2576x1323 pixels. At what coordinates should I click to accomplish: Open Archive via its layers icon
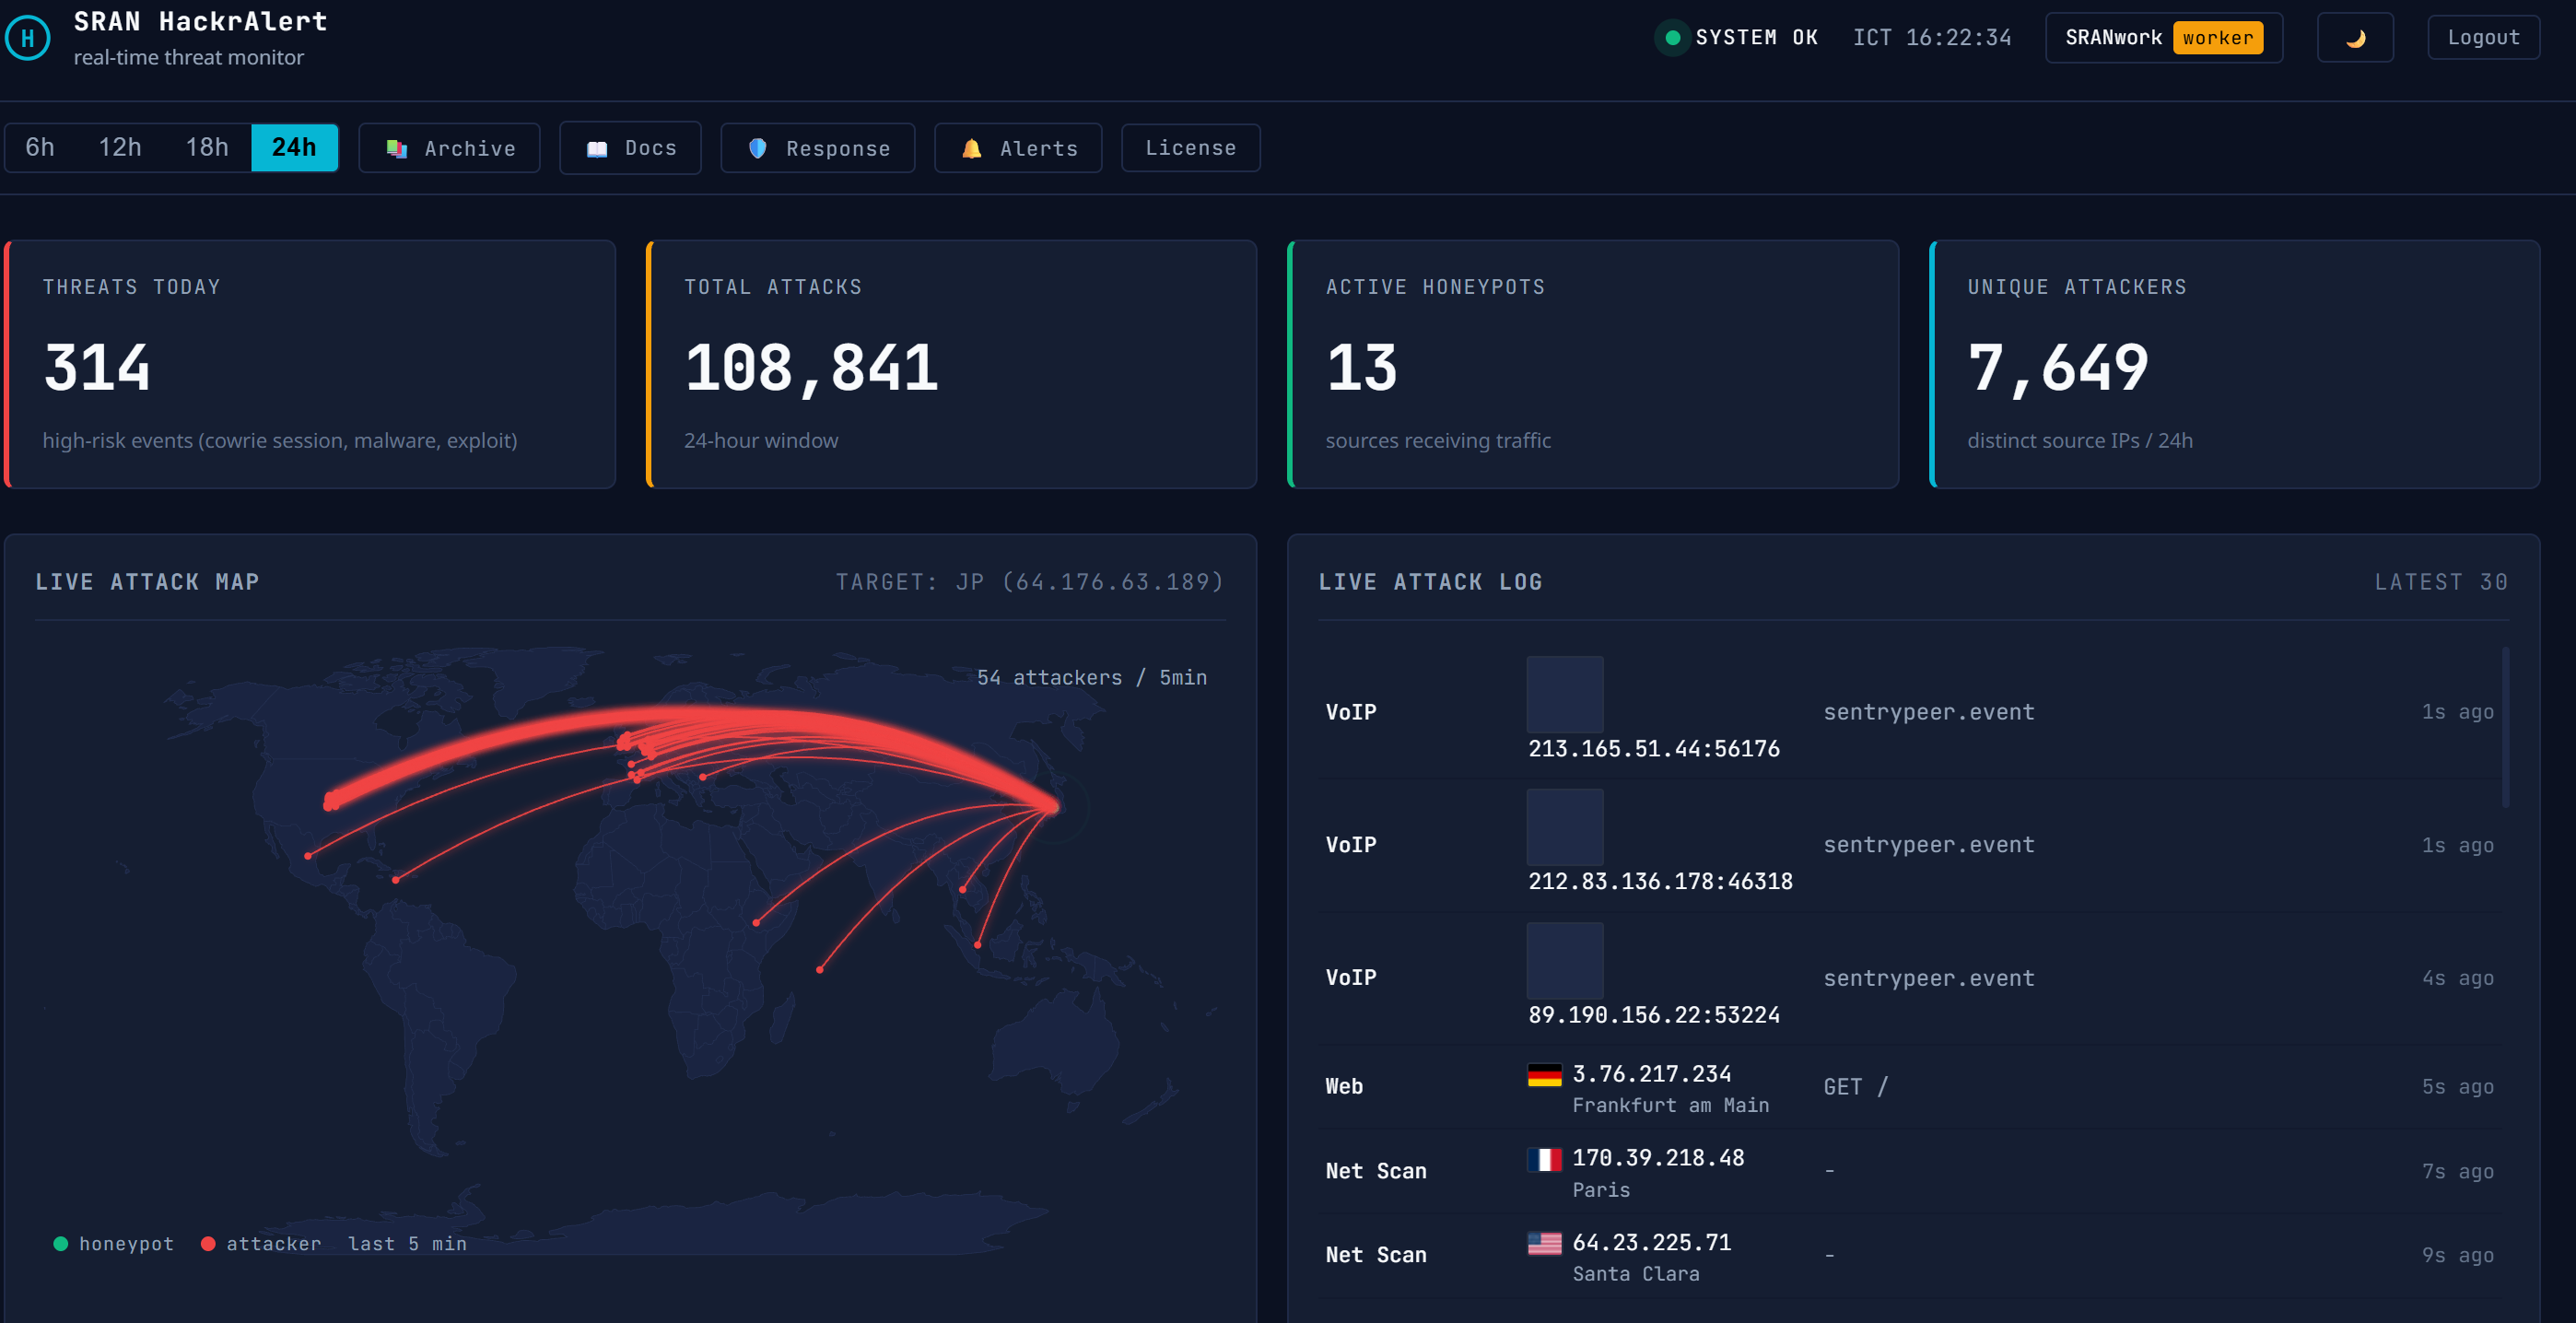[396, 148]
